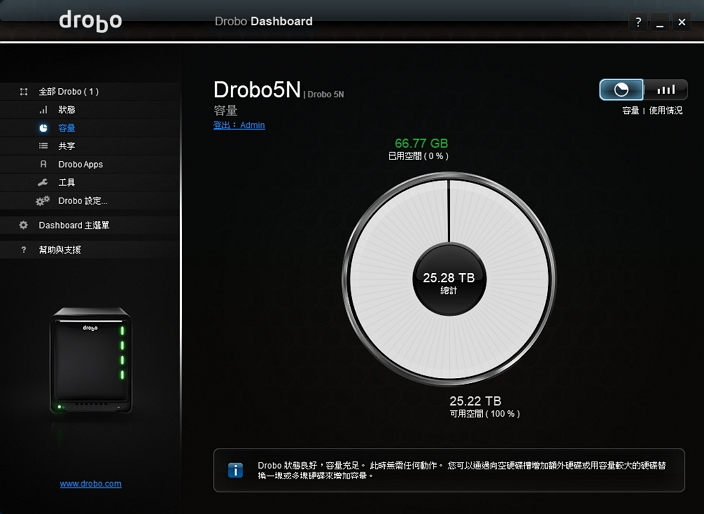Select the 容量 menu item

point(90,128)
